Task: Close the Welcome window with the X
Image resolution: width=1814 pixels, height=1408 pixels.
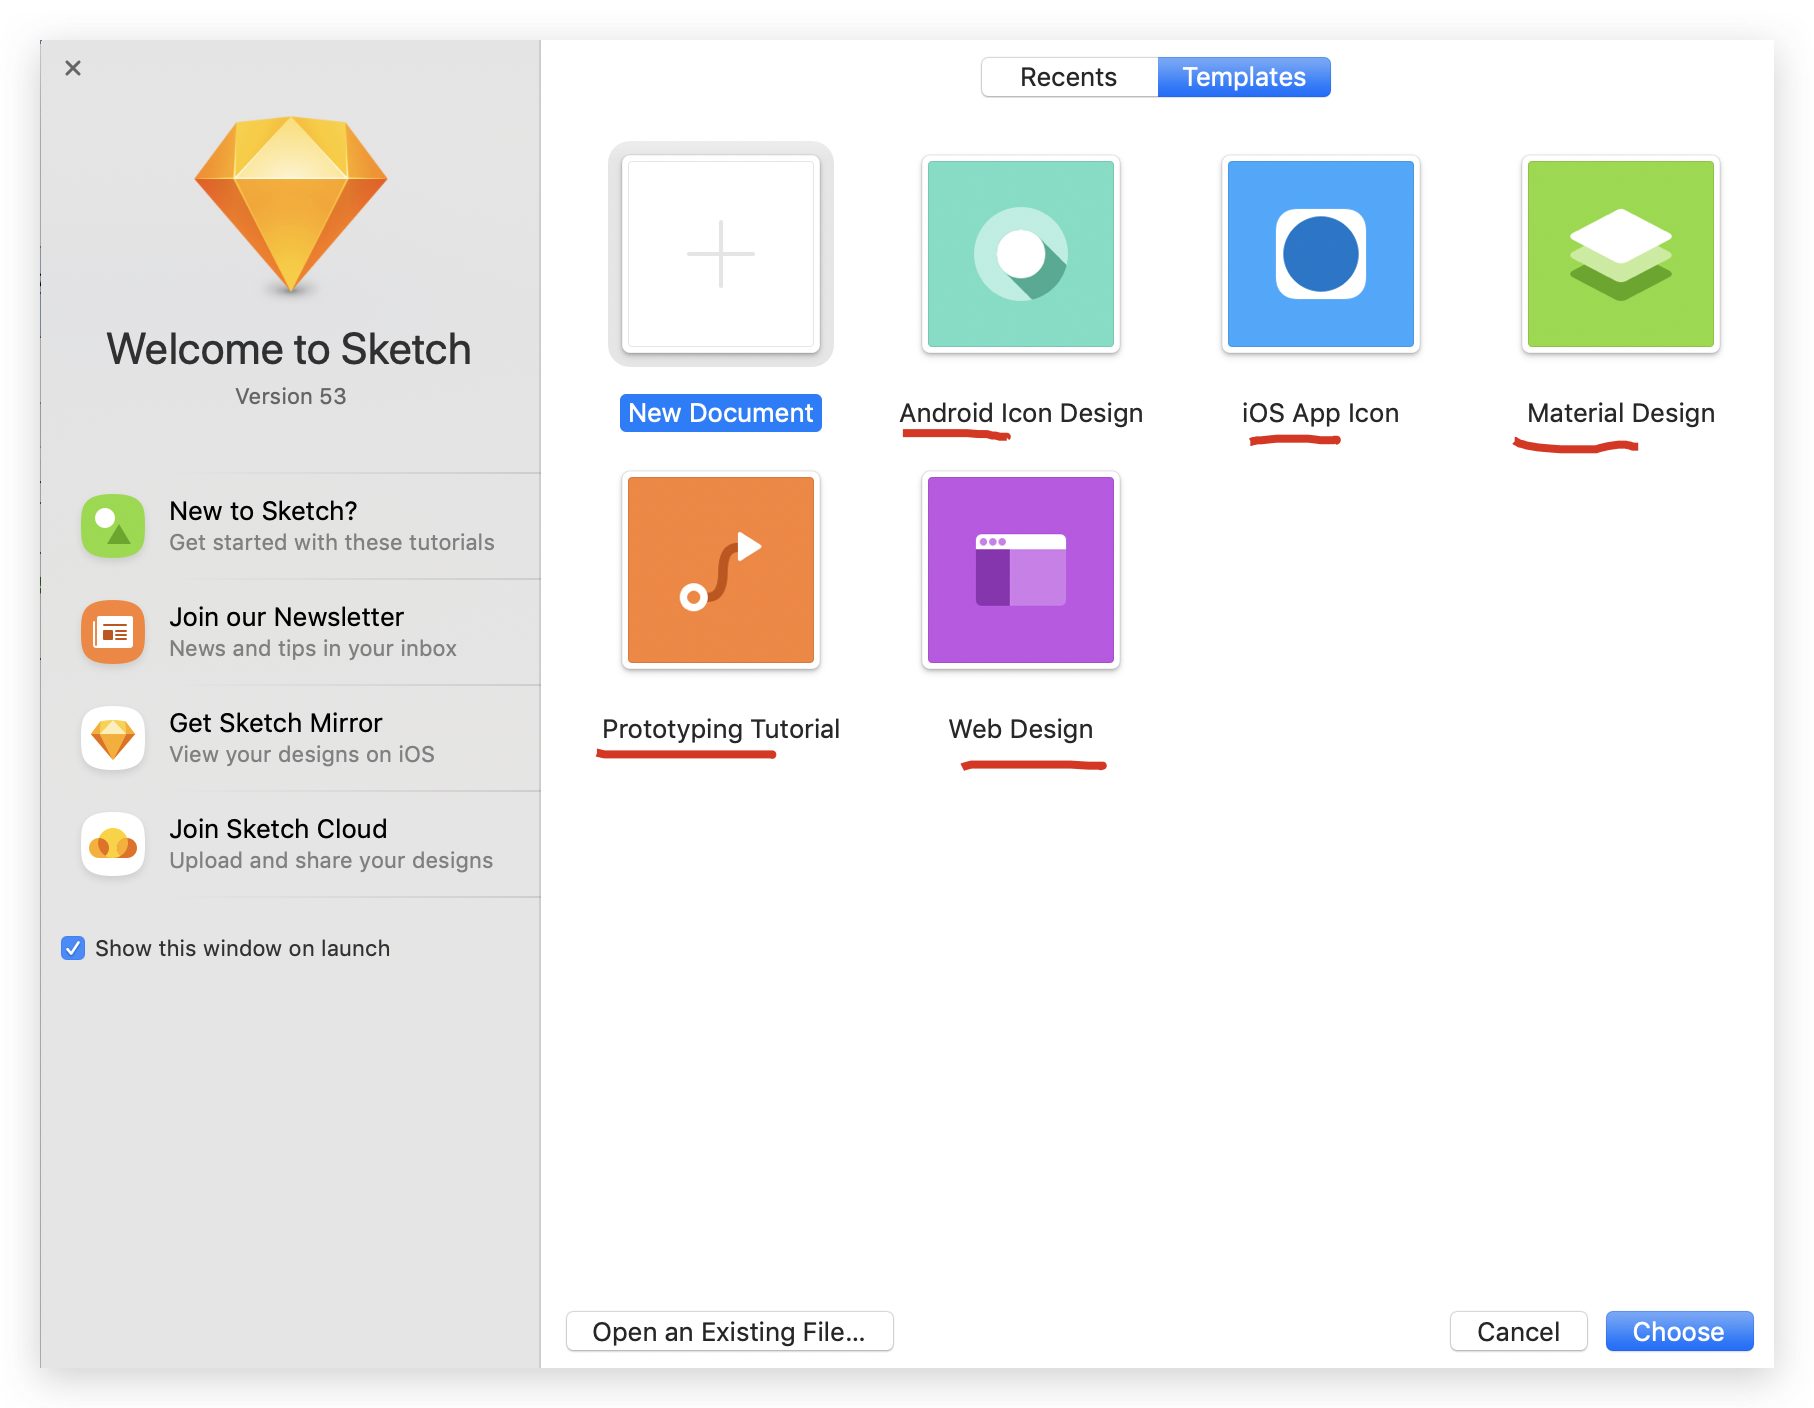Action: (73, 68)
